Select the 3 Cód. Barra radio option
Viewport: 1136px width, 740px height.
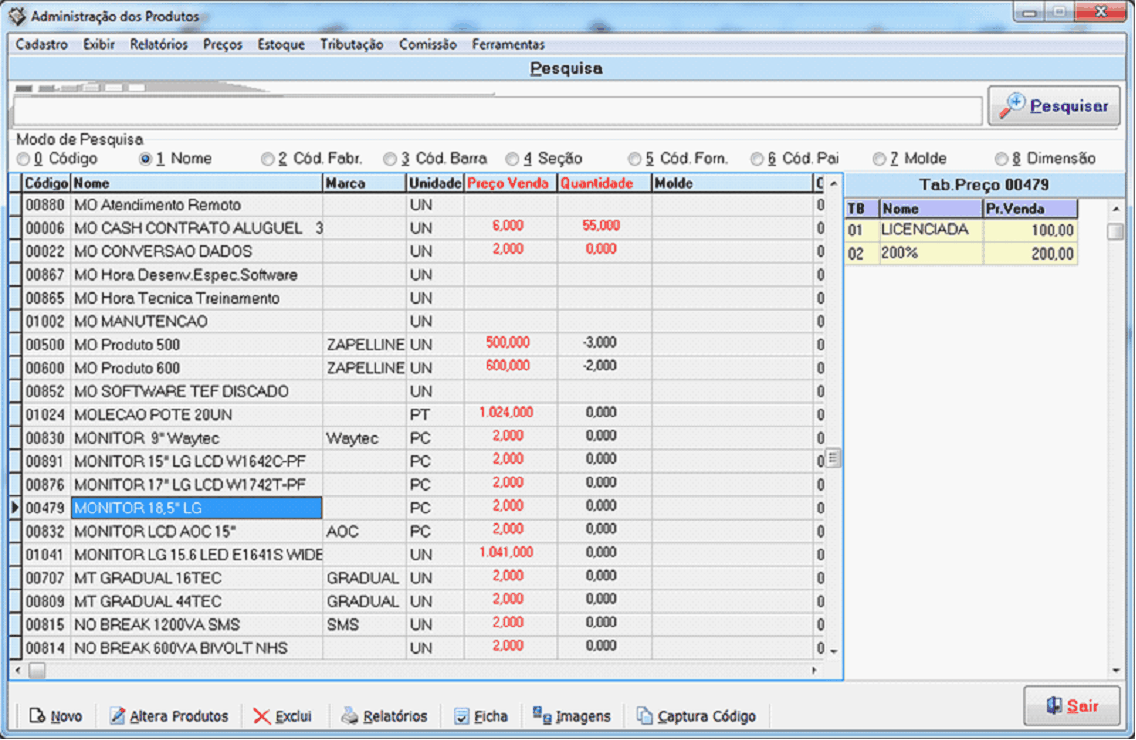coord(390,159)
